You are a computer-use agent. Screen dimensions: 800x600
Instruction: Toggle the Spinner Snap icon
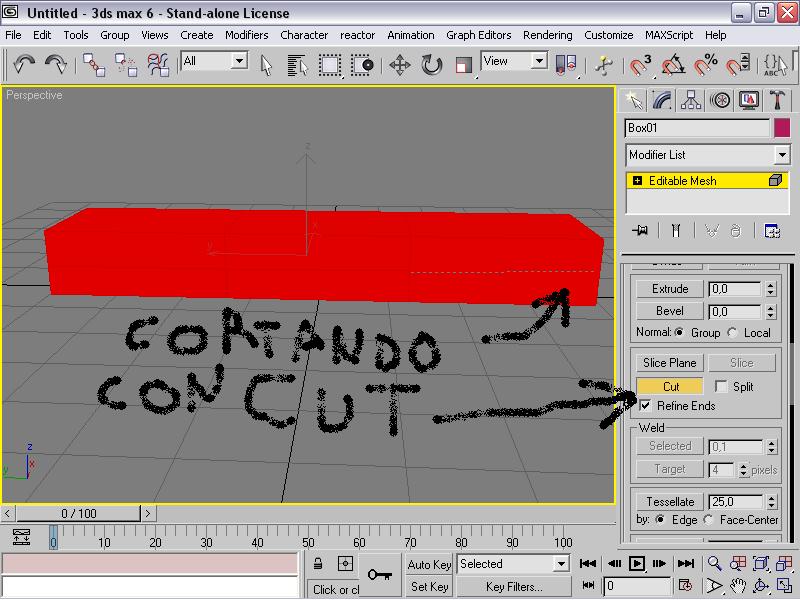coord(738,65)
